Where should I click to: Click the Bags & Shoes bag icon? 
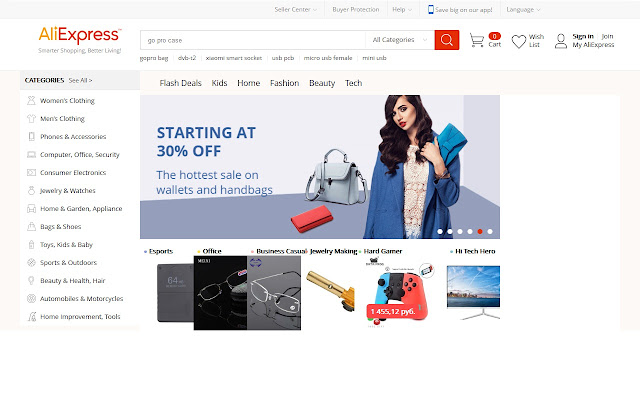coord(31,227)
